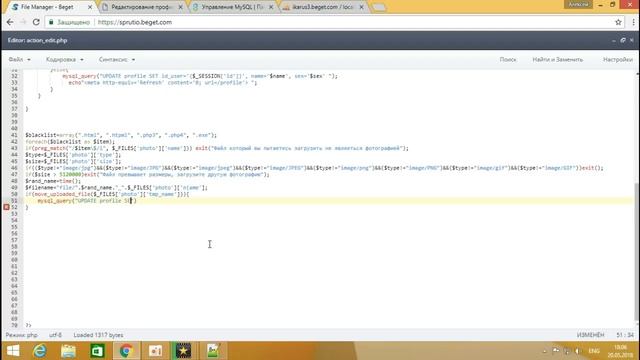Maximize the editor action_edit.php panel
The height and width of the screenshot is (360, 640).
[623, 40]
